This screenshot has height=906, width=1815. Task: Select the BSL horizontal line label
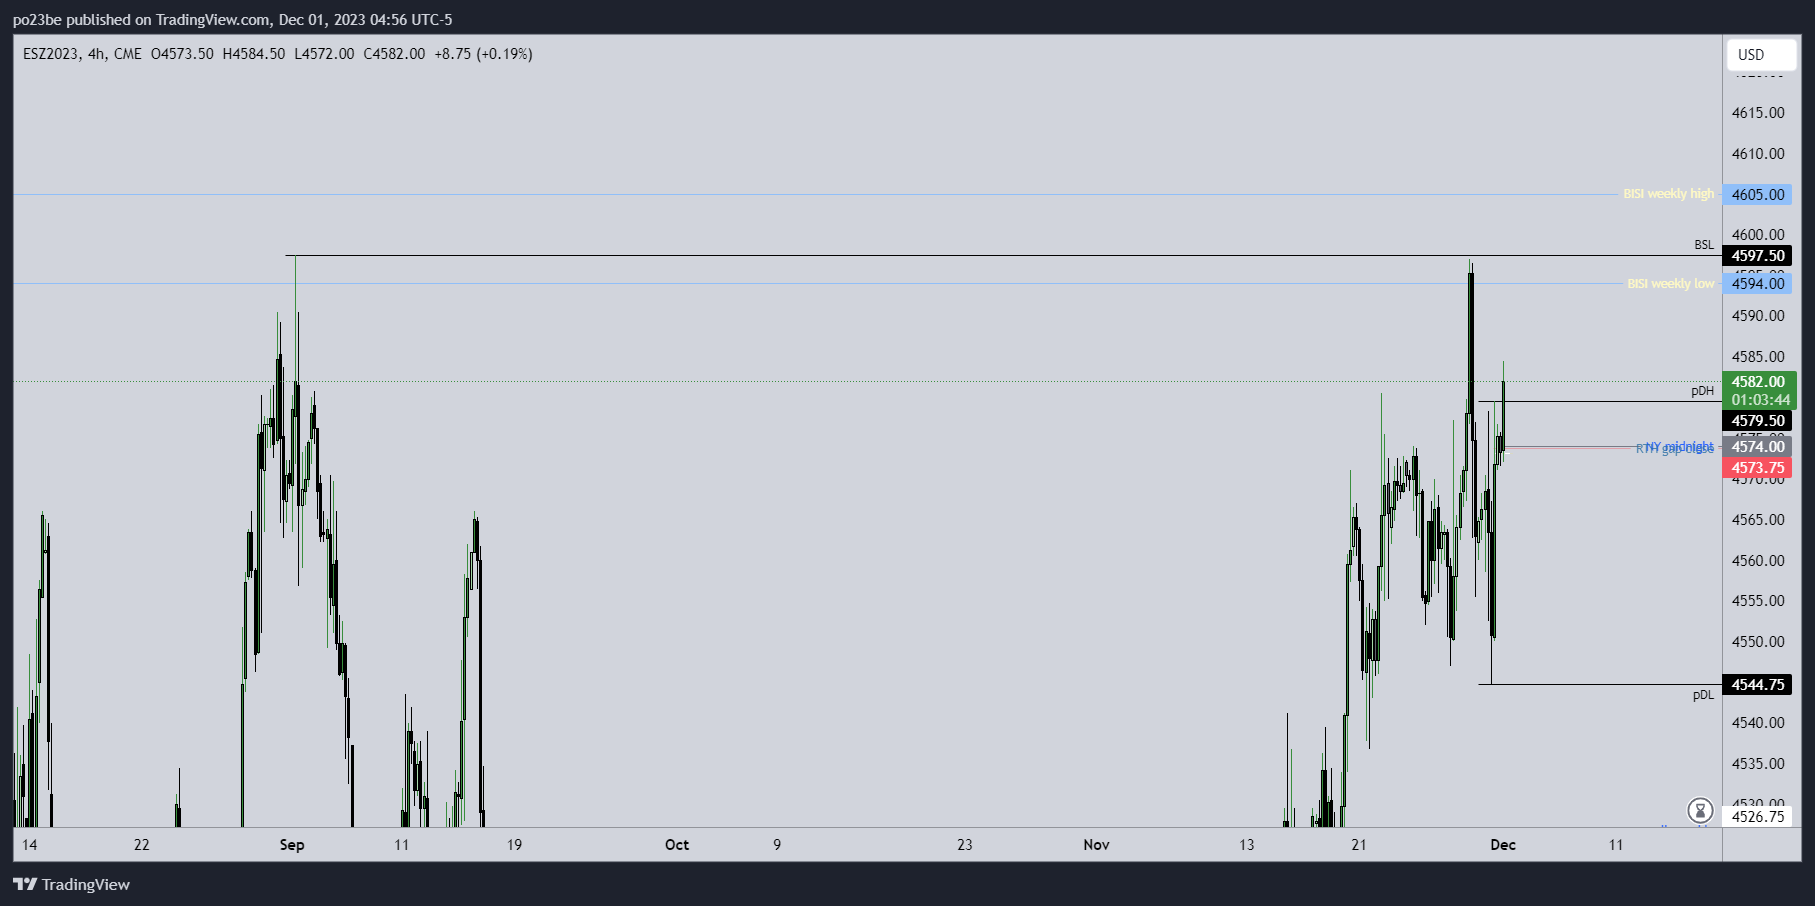tap(1703, 245)
